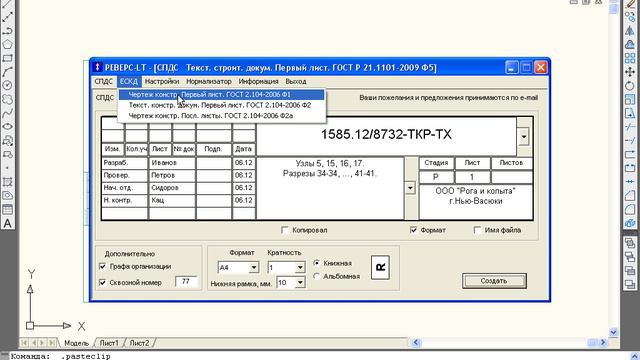Screen dimensions: 640x360
Task: Select the Mirror modify tool
Action: pos(630,31)
